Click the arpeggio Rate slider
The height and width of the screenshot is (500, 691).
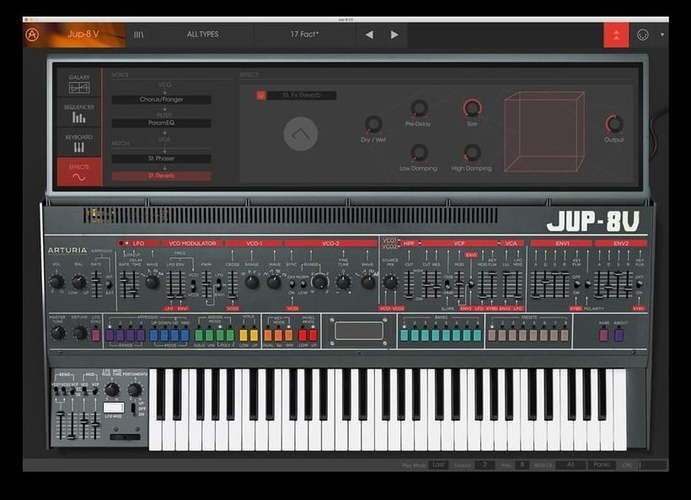click(x=96, y=284)
